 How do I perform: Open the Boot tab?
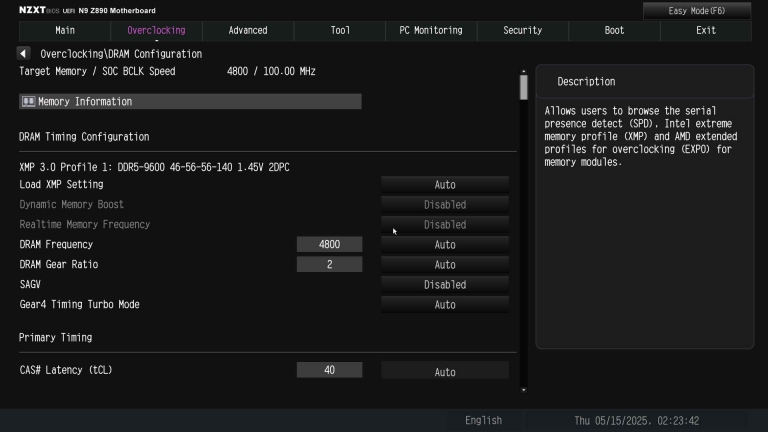point(614,30)
